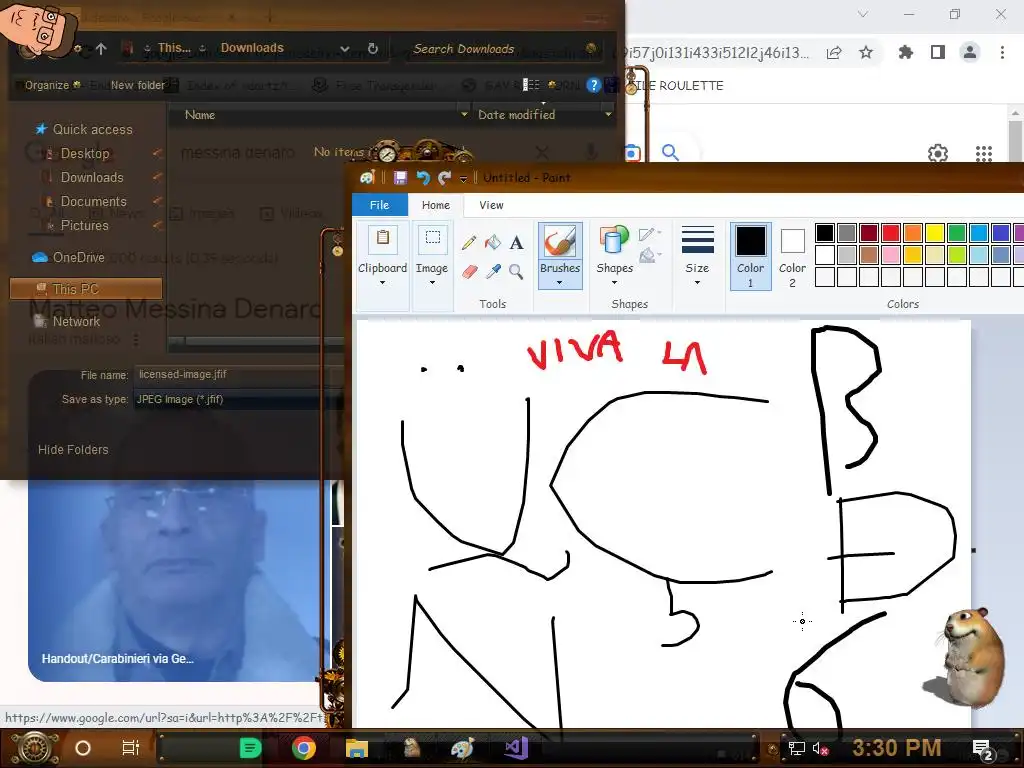Screen dimensions: 1024x768
Task: Open the notifications action center icon
Action: 983,749
